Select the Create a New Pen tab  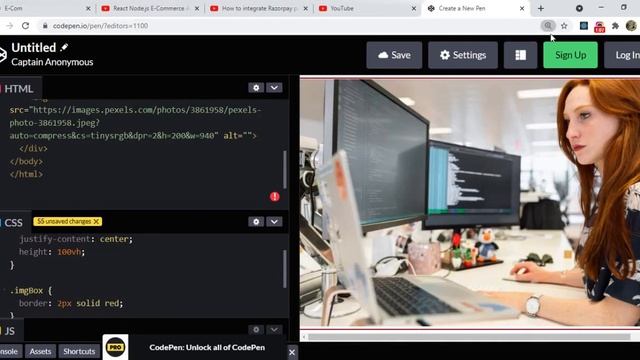(x=476, y=8)
